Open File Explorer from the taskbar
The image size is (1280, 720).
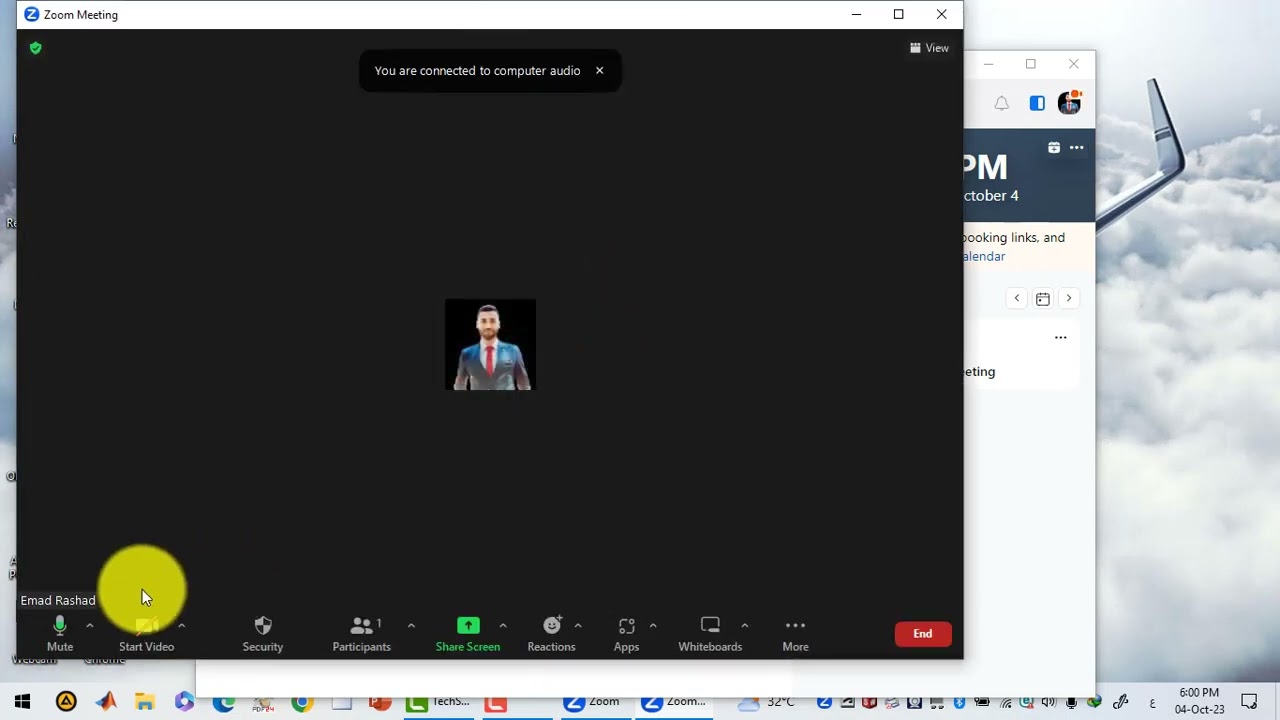pos(145,702)
